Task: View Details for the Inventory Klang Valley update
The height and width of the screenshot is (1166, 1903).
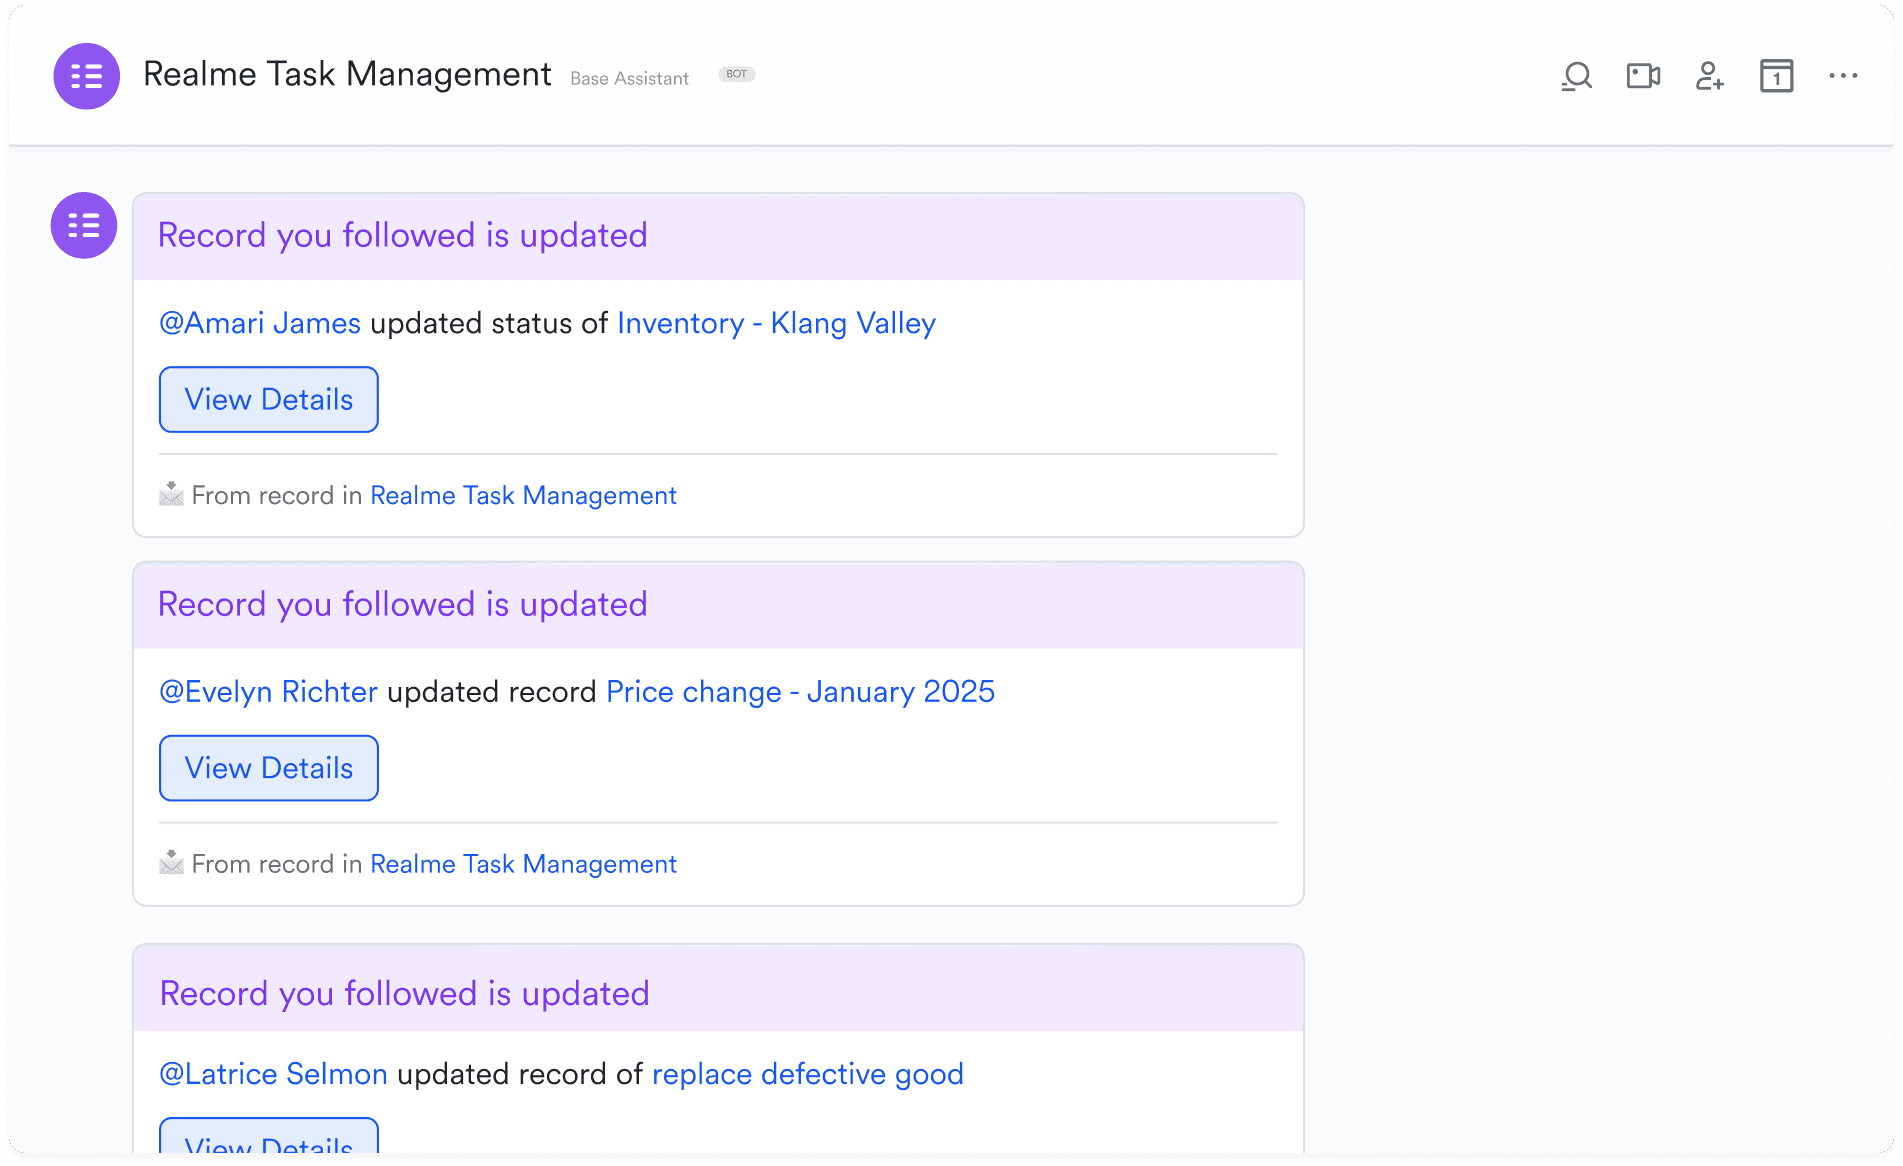Action: (x=269, y=399)
